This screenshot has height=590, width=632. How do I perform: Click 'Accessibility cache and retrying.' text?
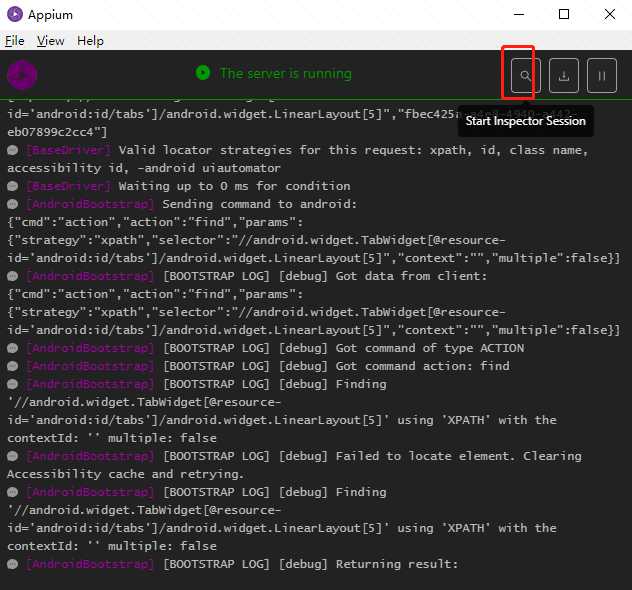125,474
